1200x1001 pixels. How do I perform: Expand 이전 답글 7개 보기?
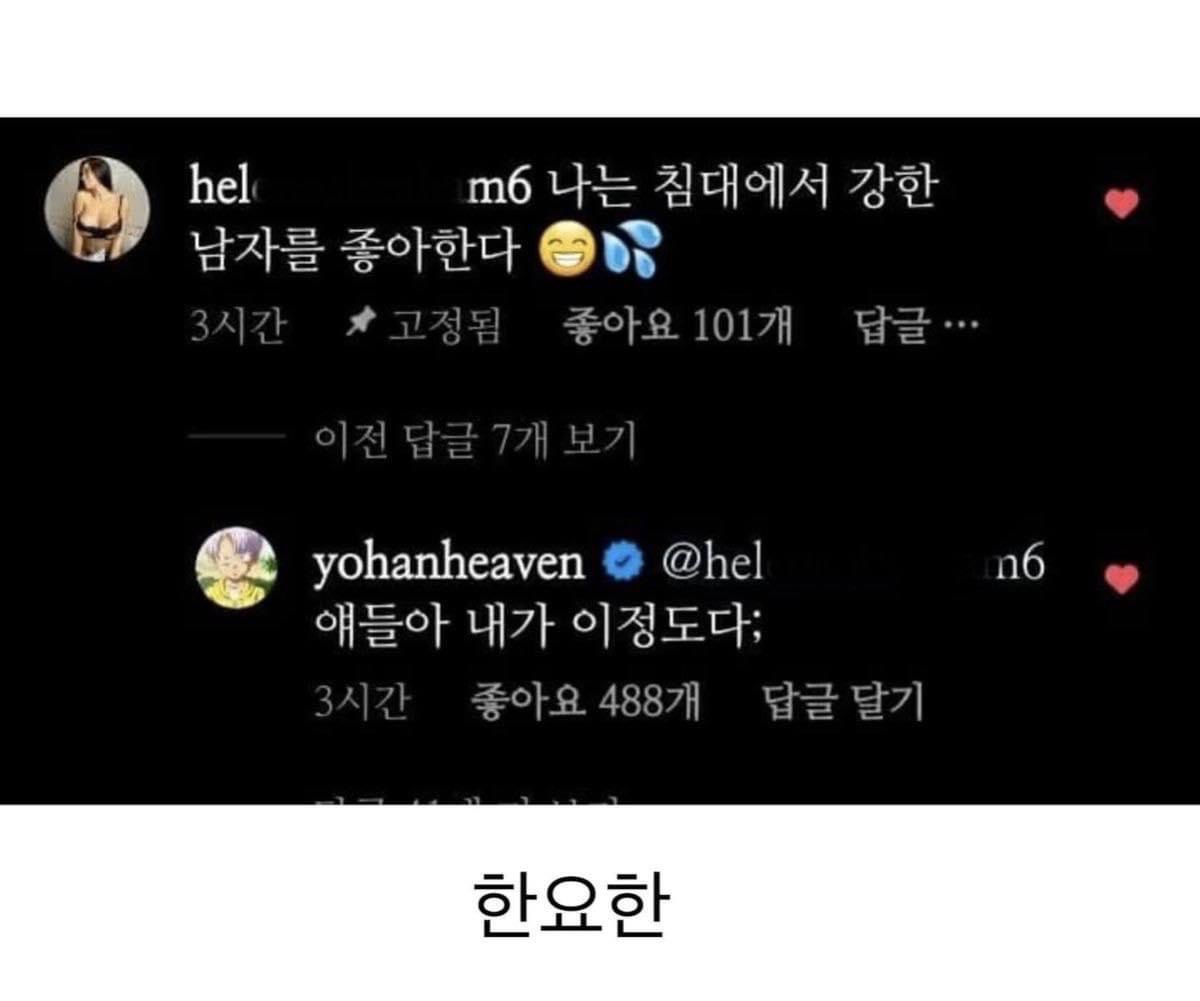coord(475,437)
